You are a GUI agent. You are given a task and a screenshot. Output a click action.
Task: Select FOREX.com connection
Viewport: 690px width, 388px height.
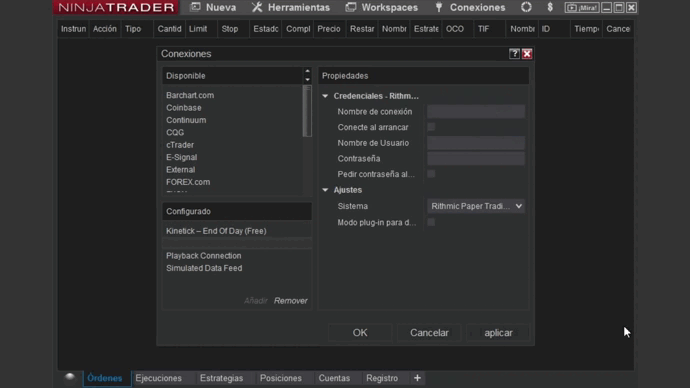coord(188,182)
